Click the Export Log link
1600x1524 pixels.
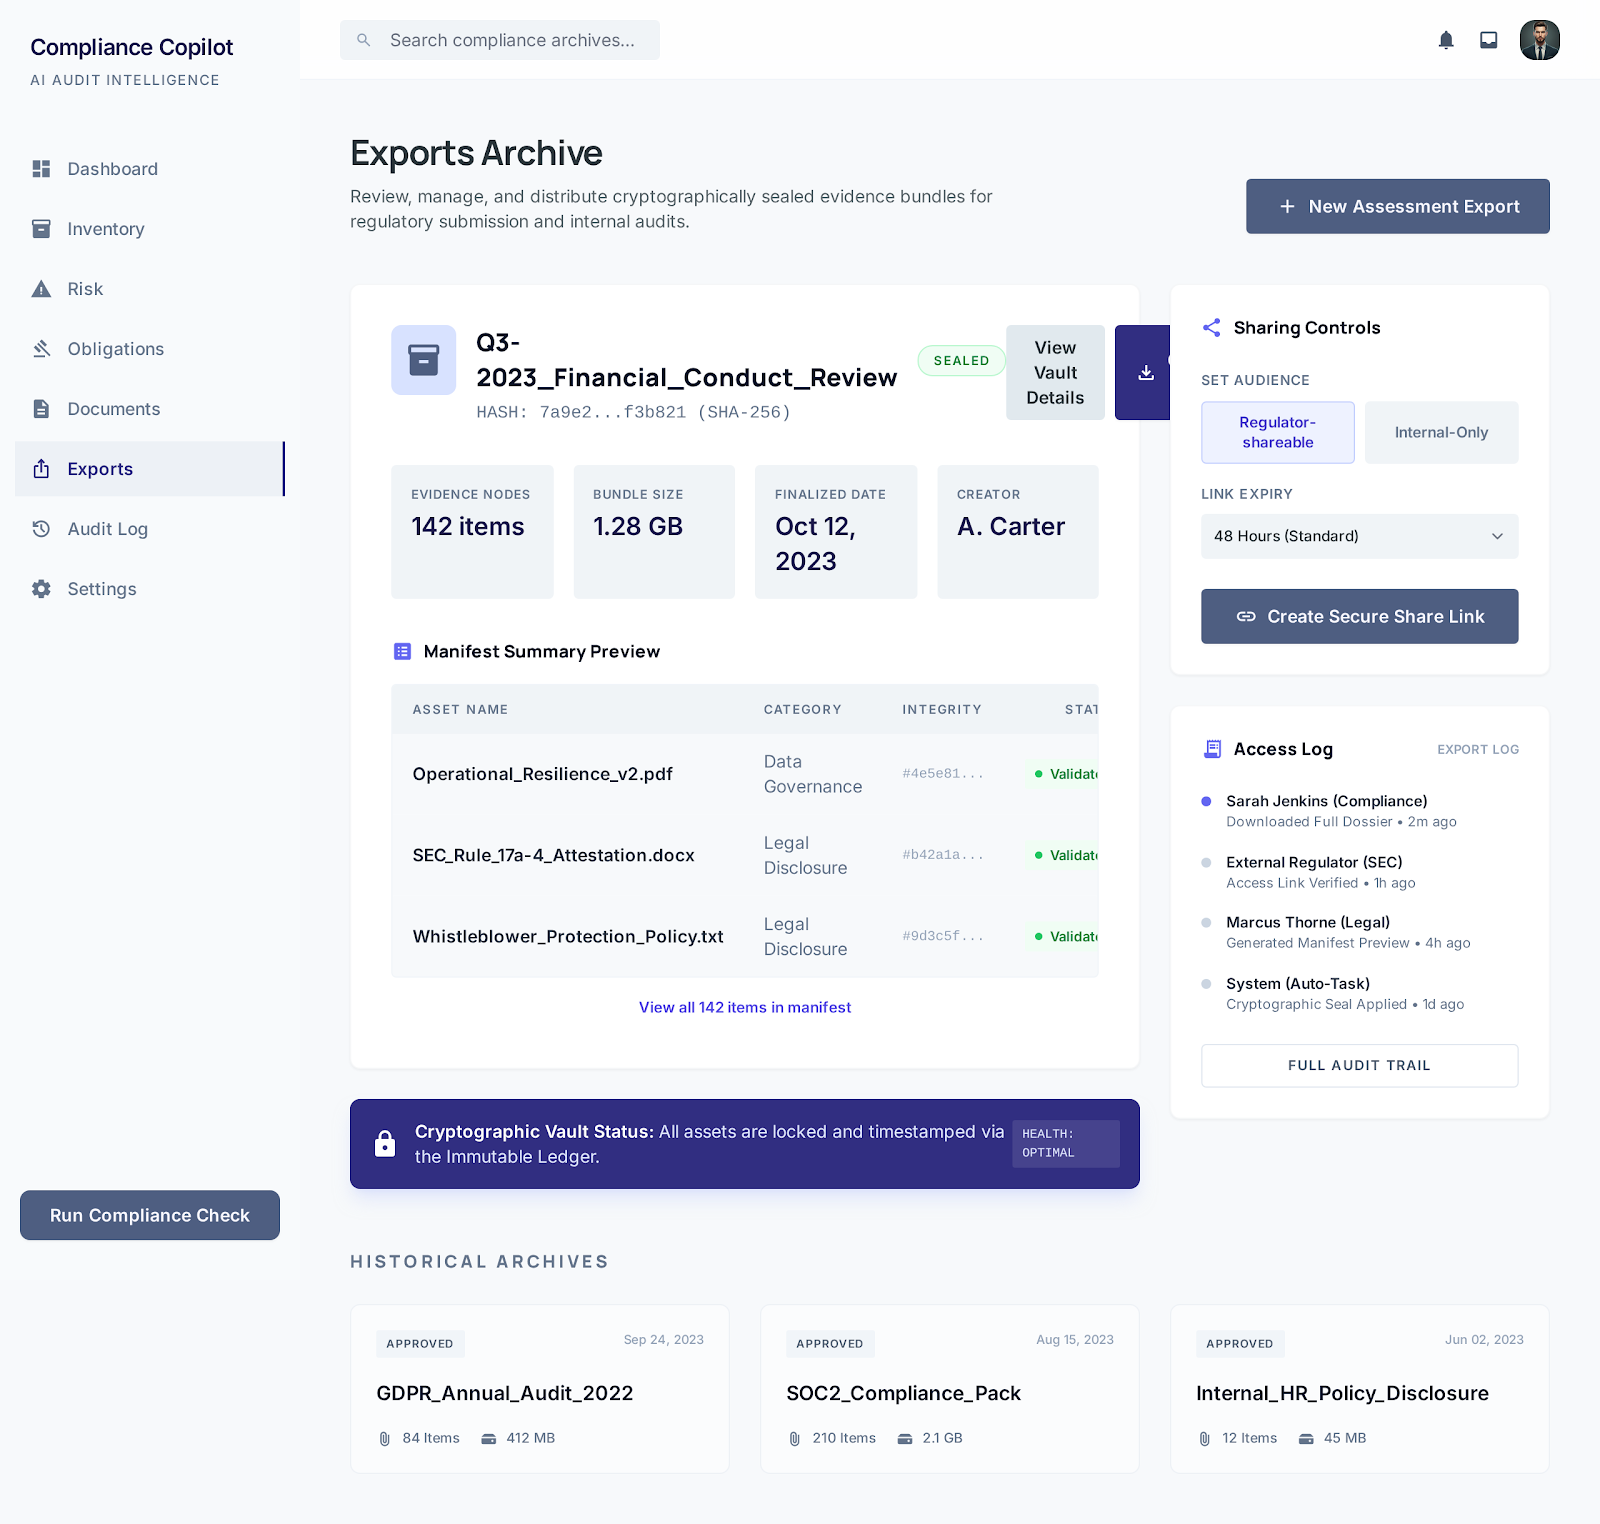[x=1477, y=749]
